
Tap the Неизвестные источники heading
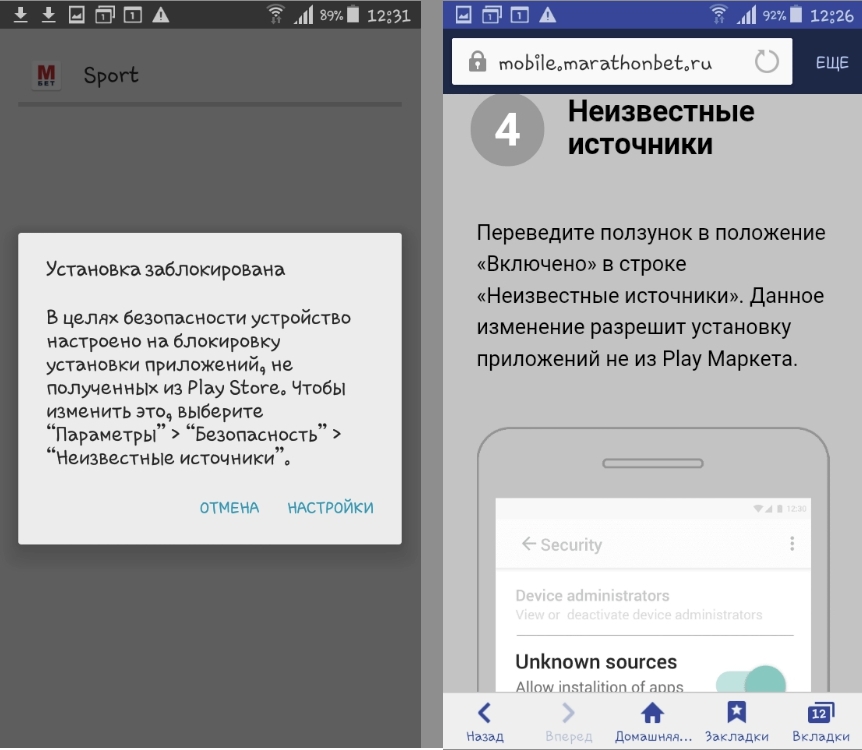[x=661, y=128]
